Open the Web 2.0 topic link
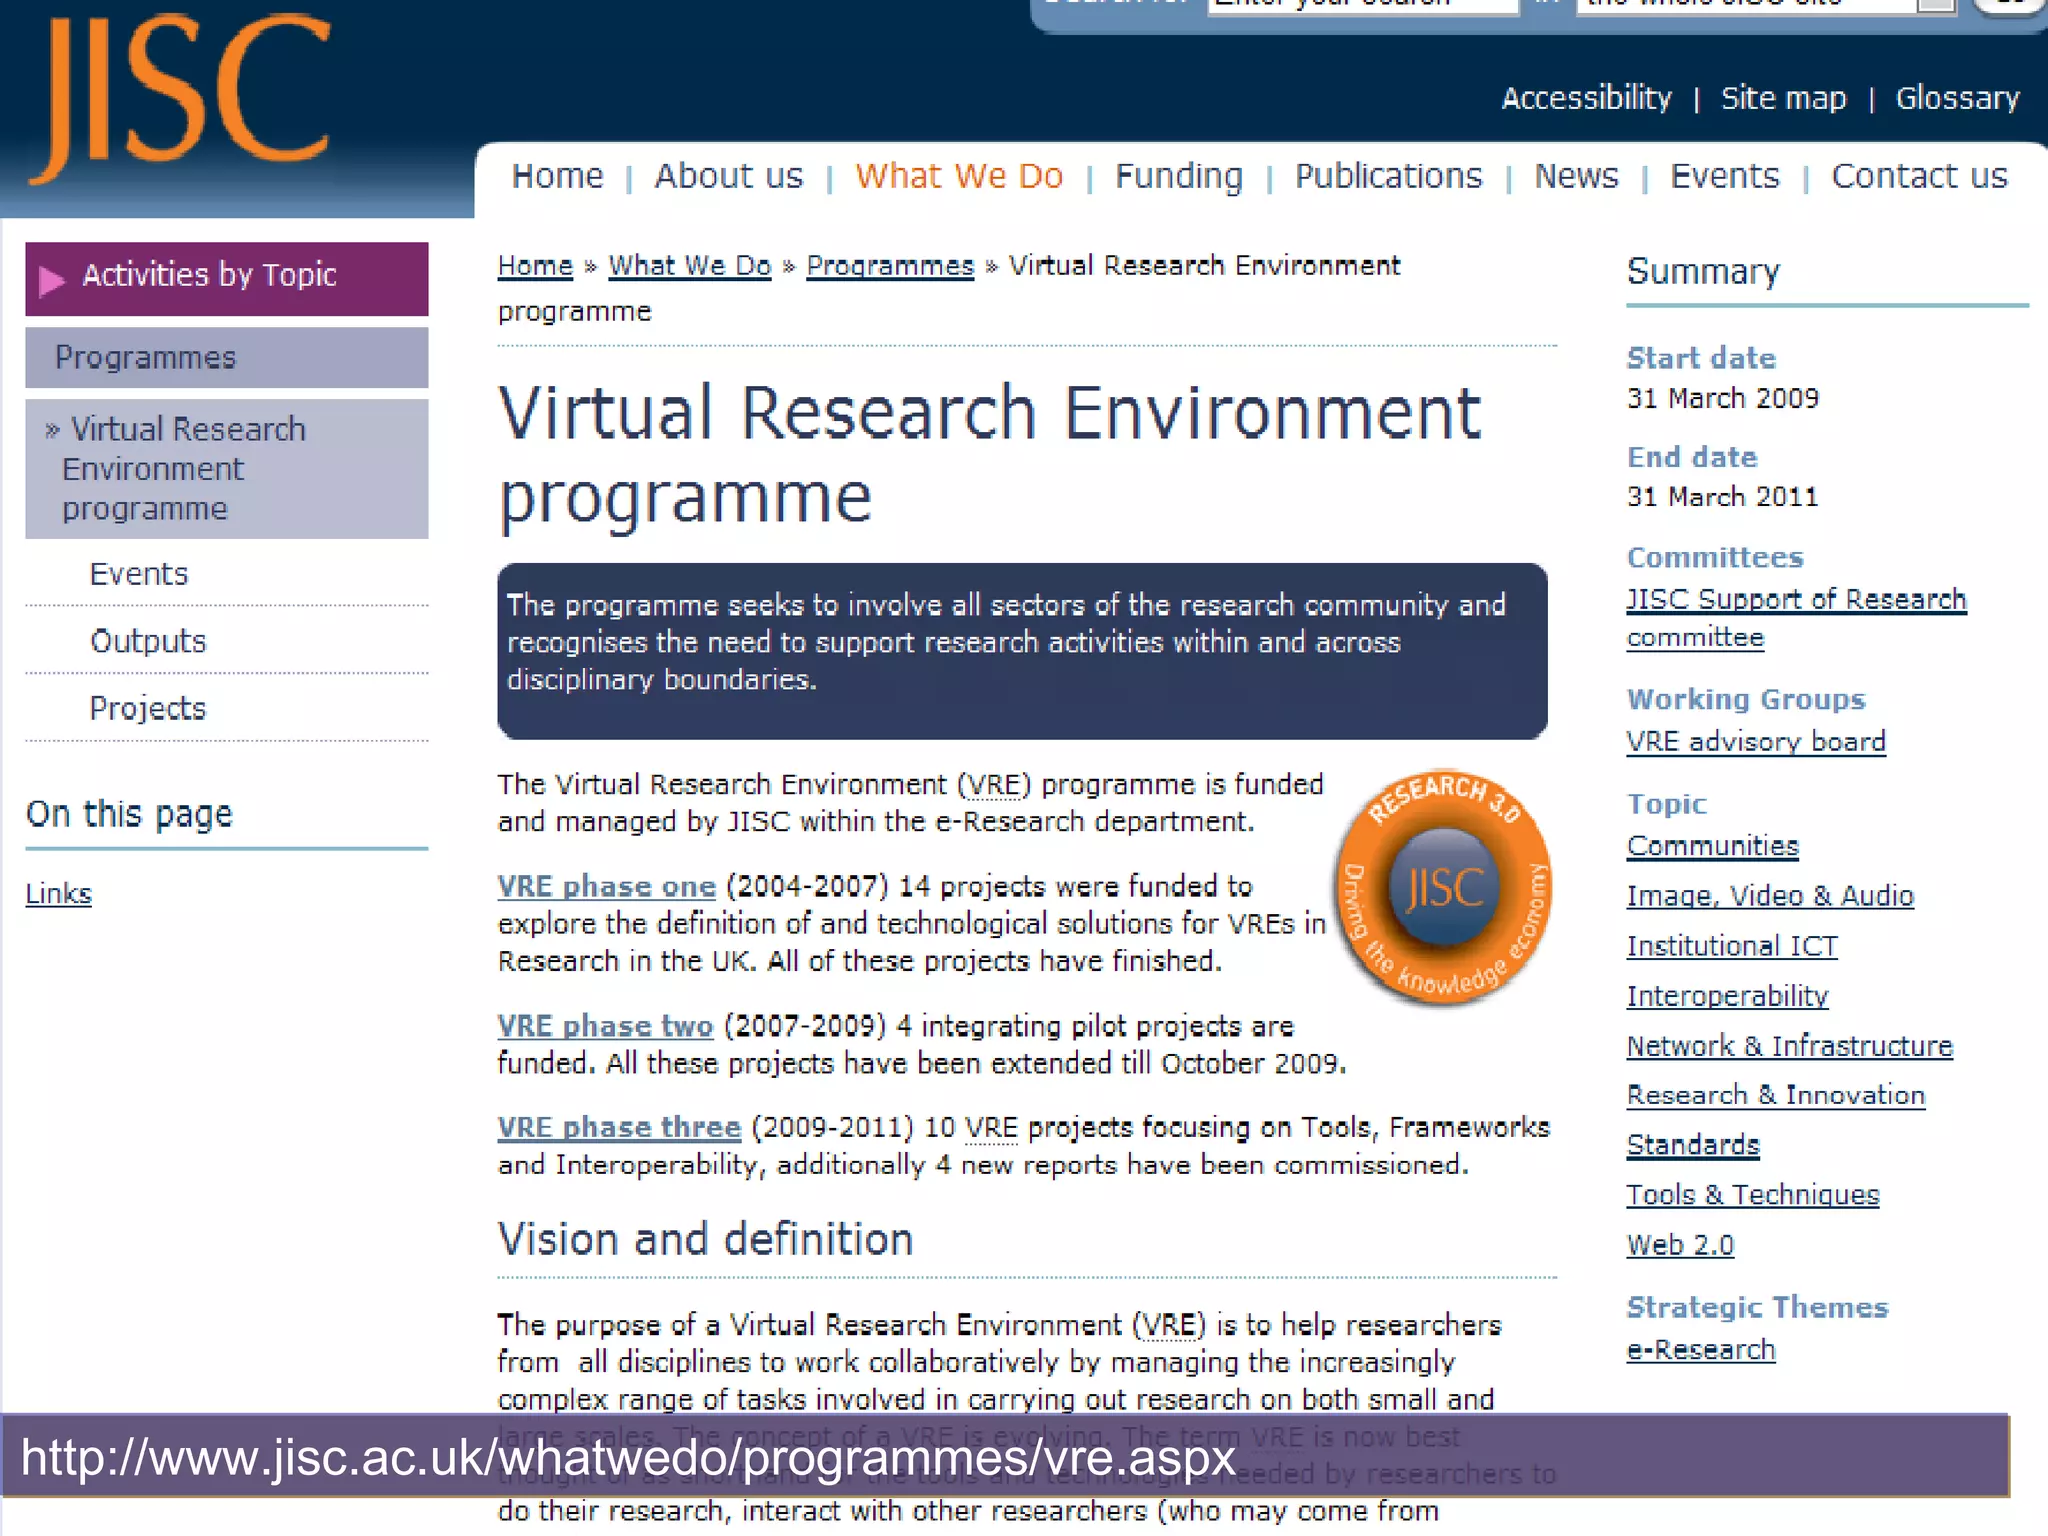 point(1680,1245)
